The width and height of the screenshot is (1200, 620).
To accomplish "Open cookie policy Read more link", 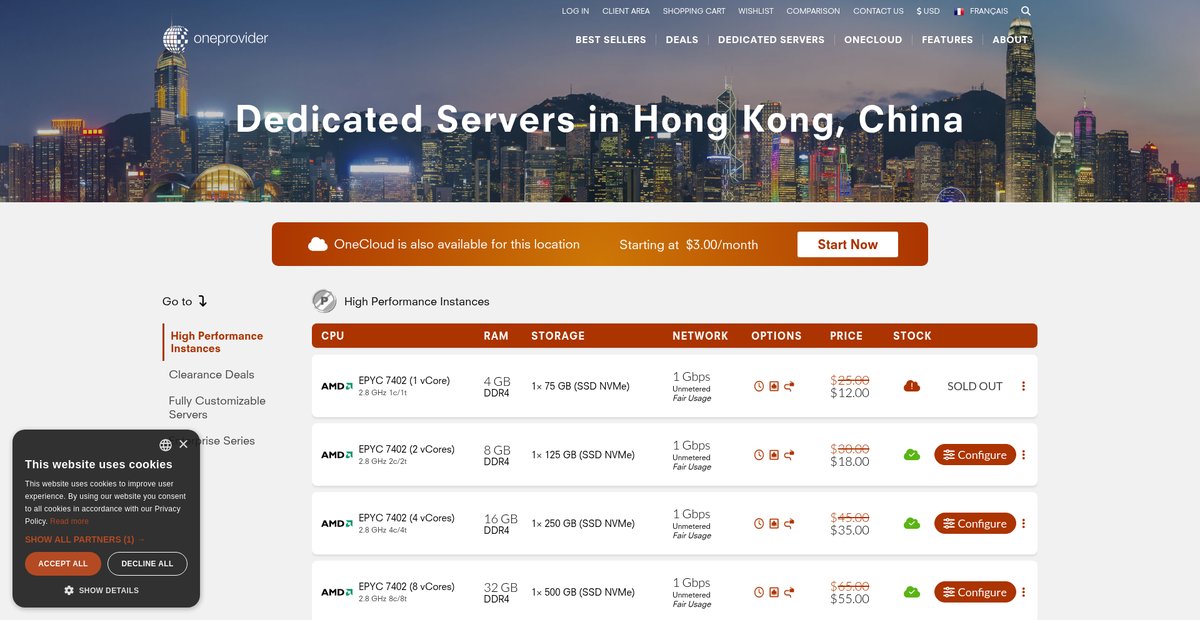I will point(69,521).
